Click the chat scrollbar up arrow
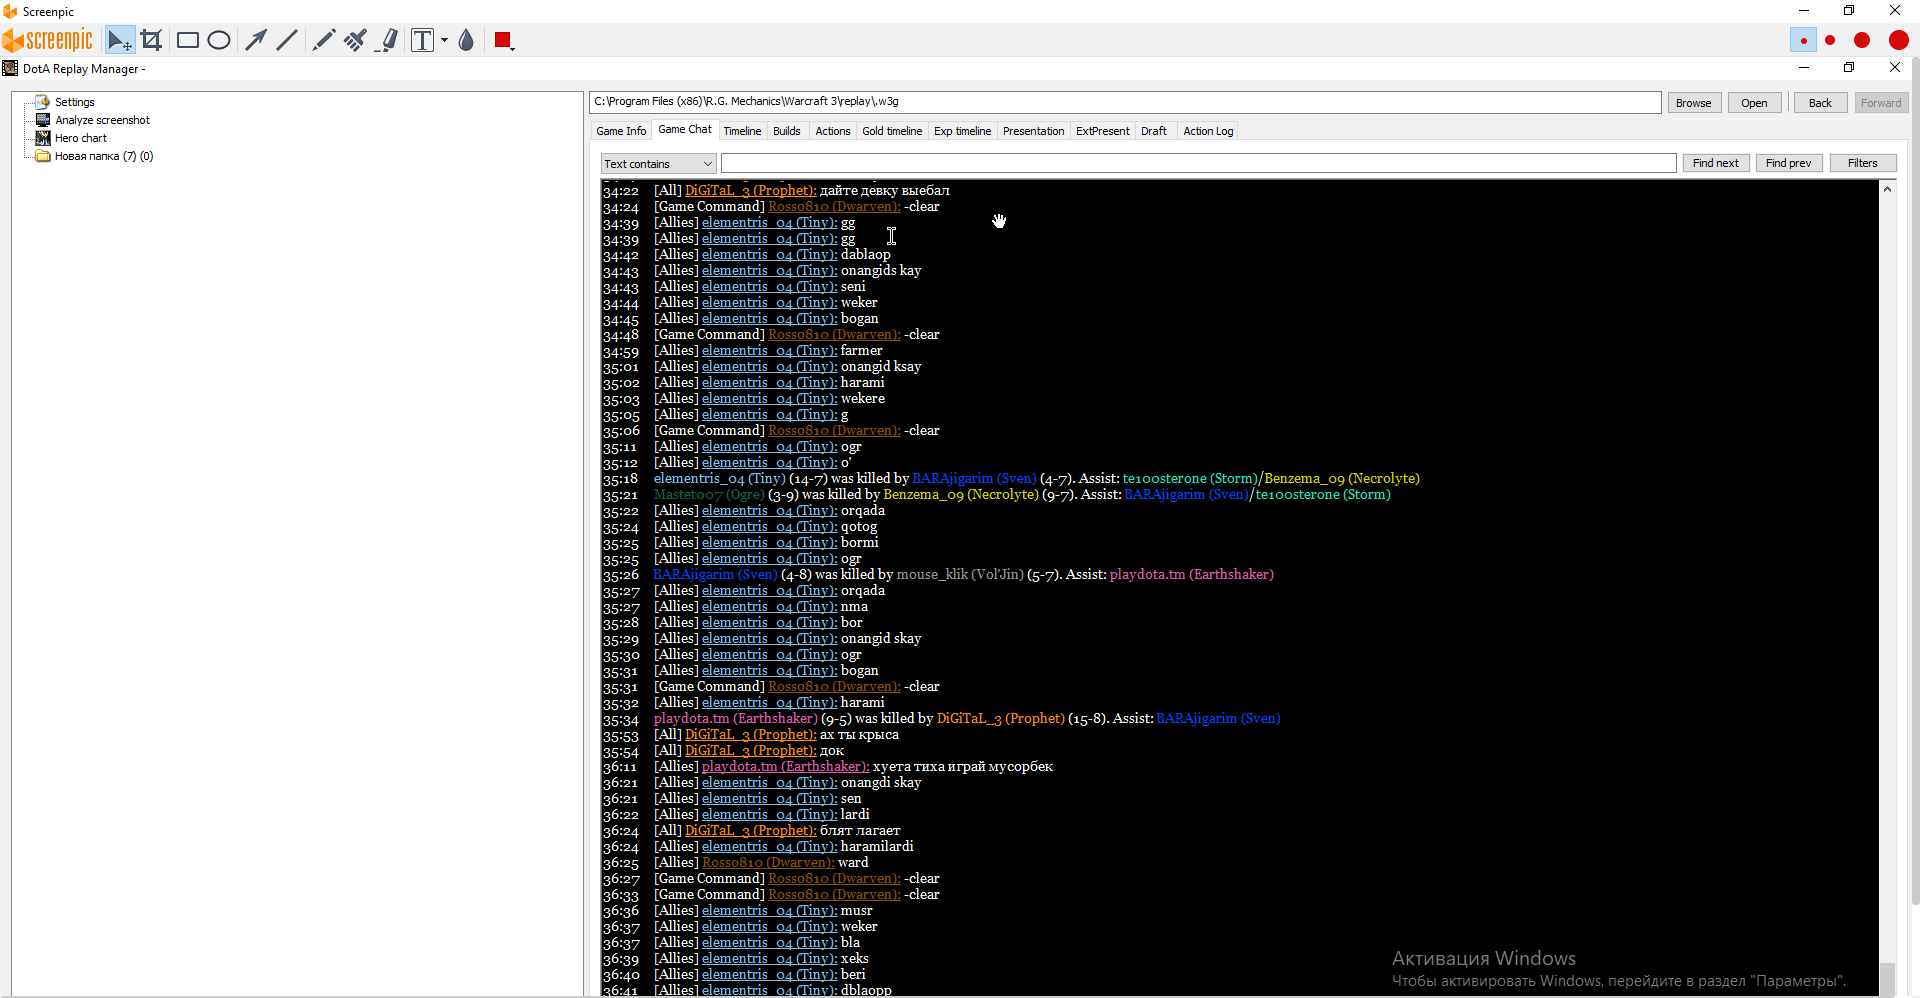This screenshot has height=998, width=1920. point(1887,189)
